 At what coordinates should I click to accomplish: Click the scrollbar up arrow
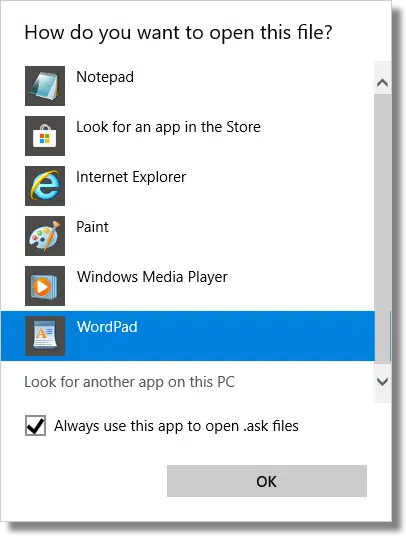click(x=382, y=82)
